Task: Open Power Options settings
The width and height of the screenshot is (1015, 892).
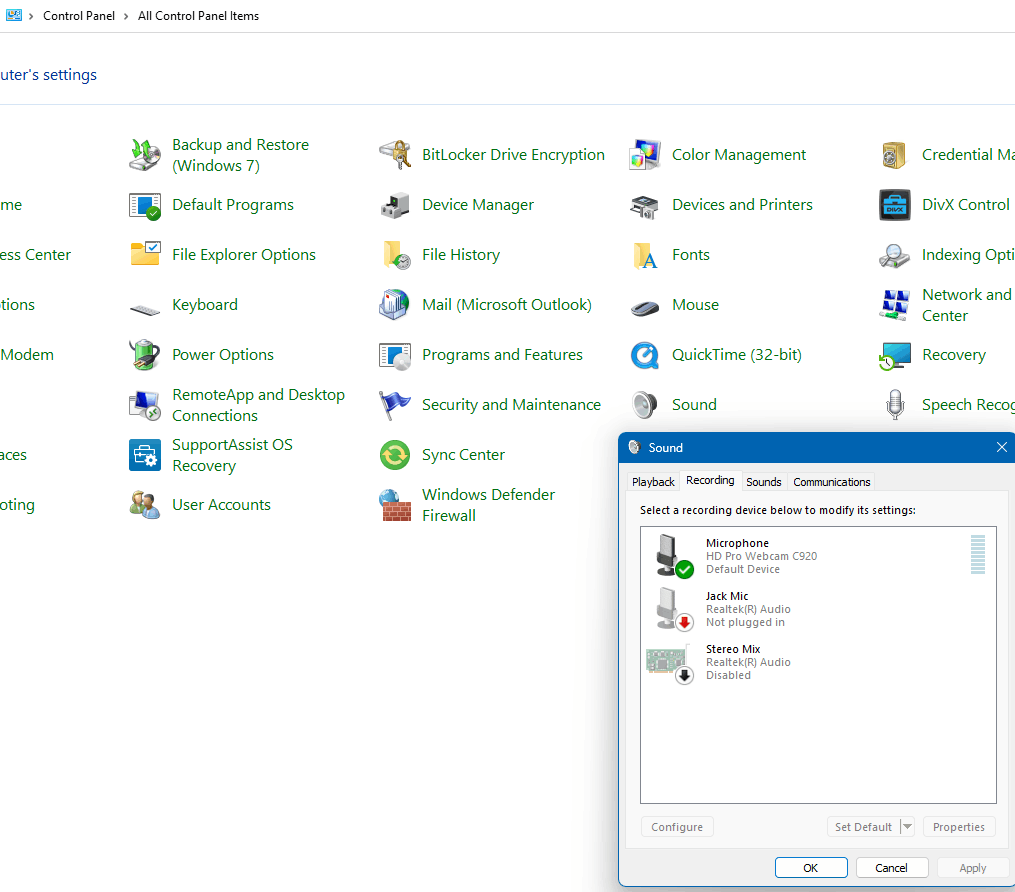Action: [222, 355]
